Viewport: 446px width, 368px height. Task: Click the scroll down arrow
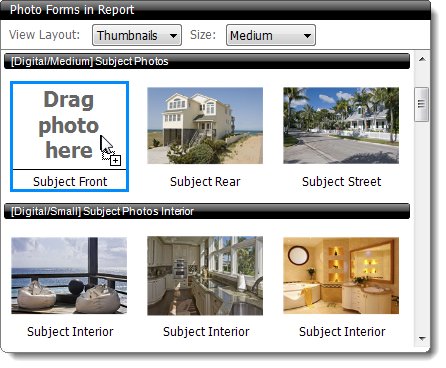click(422, 339)
